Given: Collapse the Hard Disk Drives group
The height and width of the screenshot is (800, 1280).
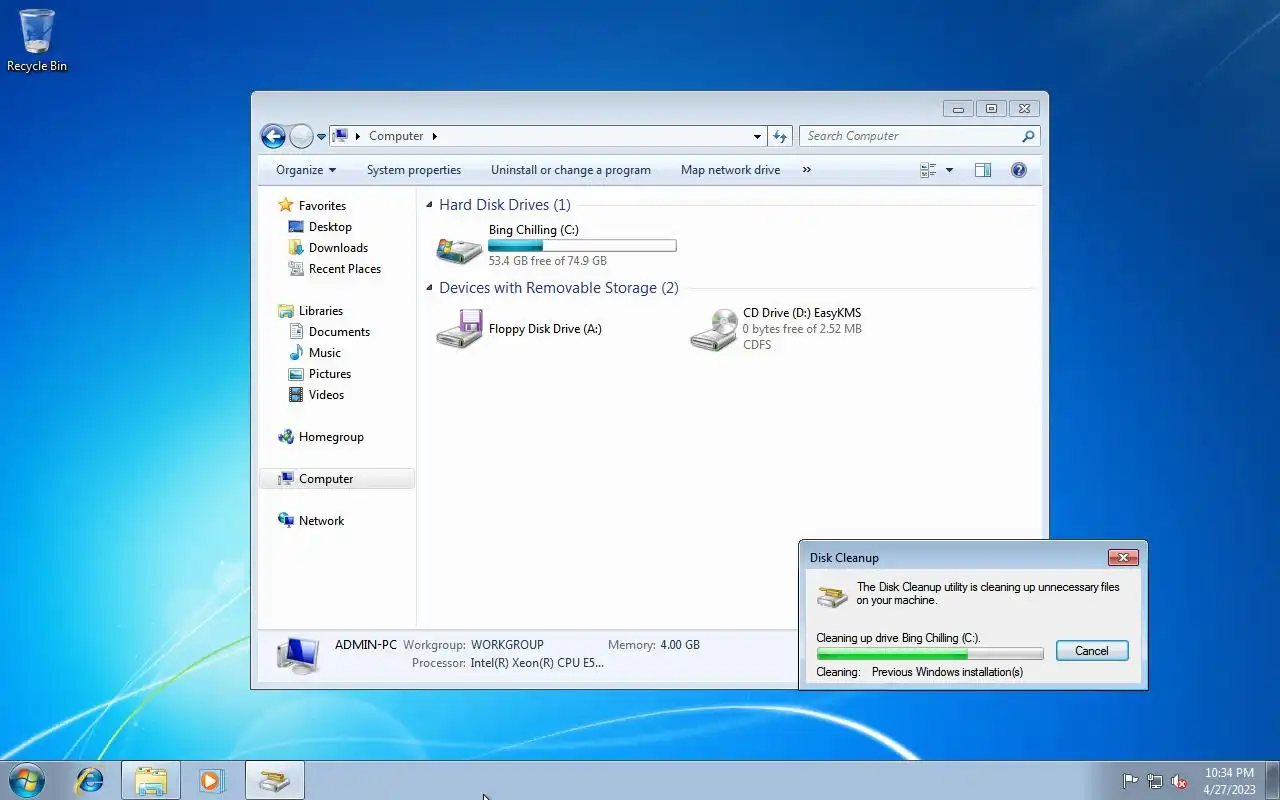Looking at the screenshot, I should (x=429, y=205).
